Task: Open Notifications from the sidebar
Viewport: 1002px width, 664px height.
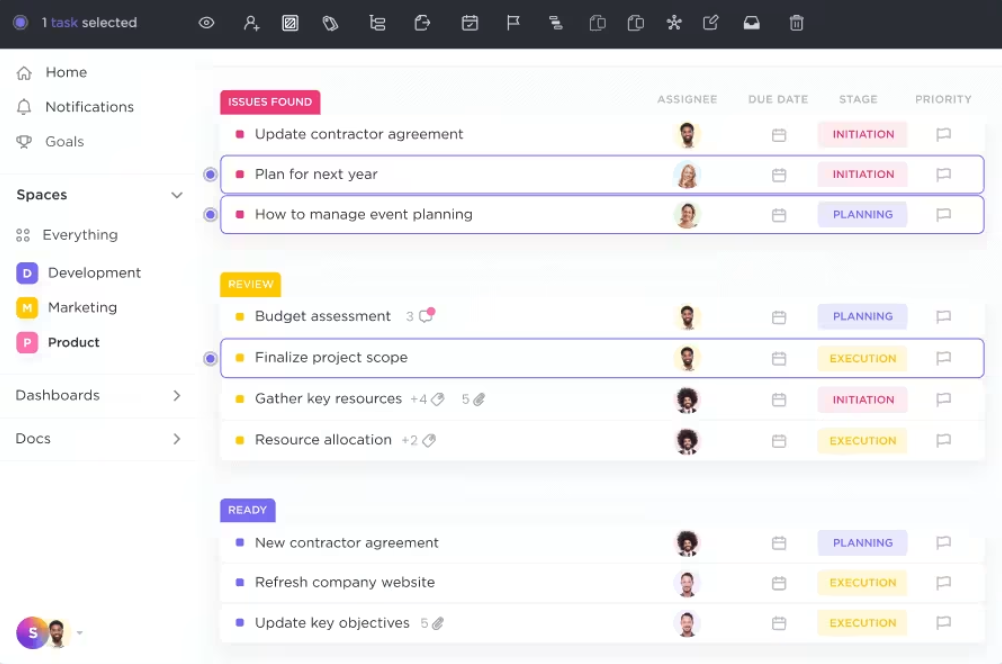Action: [x=88, y=107]
